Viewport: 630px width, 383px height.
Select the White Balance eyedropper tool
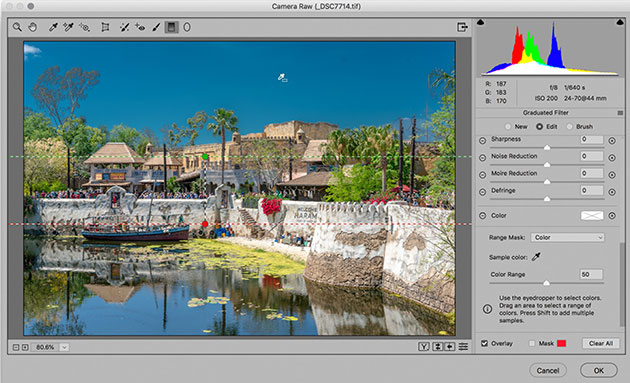53,27
